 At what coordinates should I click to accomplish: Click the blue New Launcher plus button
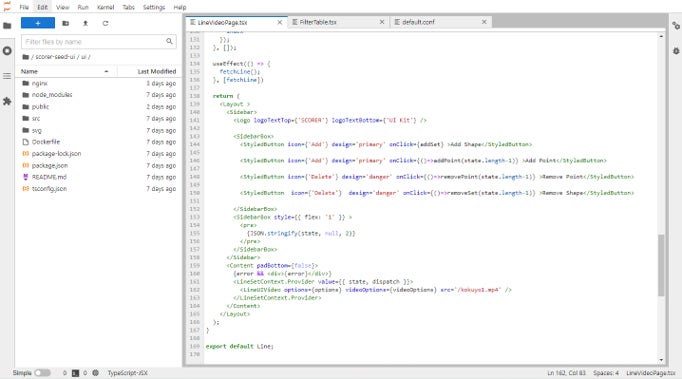(38, 23)
